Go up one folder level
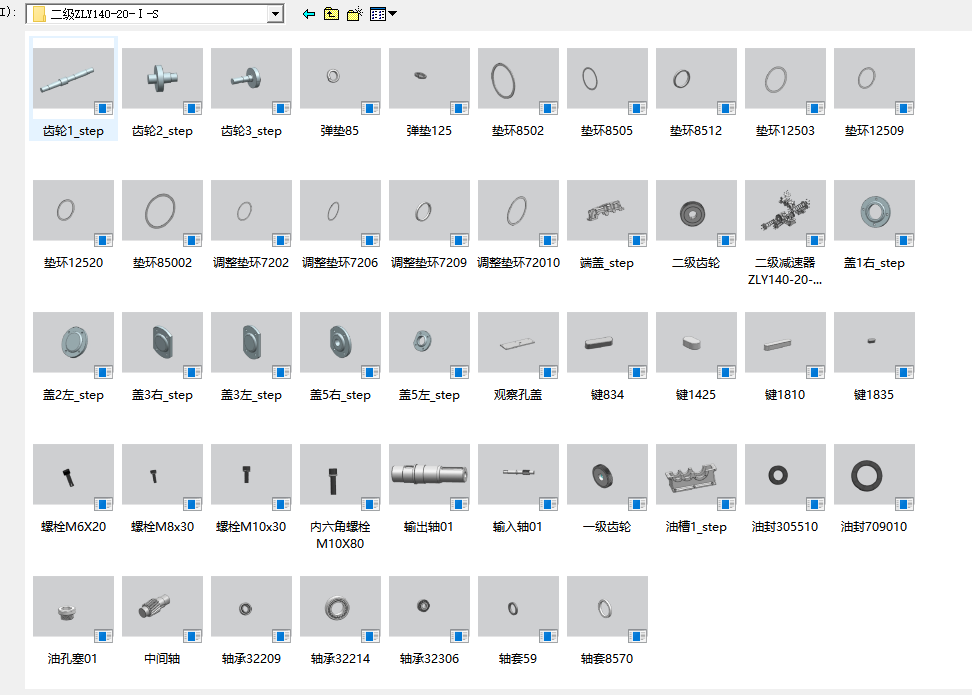 pos(332,14)
